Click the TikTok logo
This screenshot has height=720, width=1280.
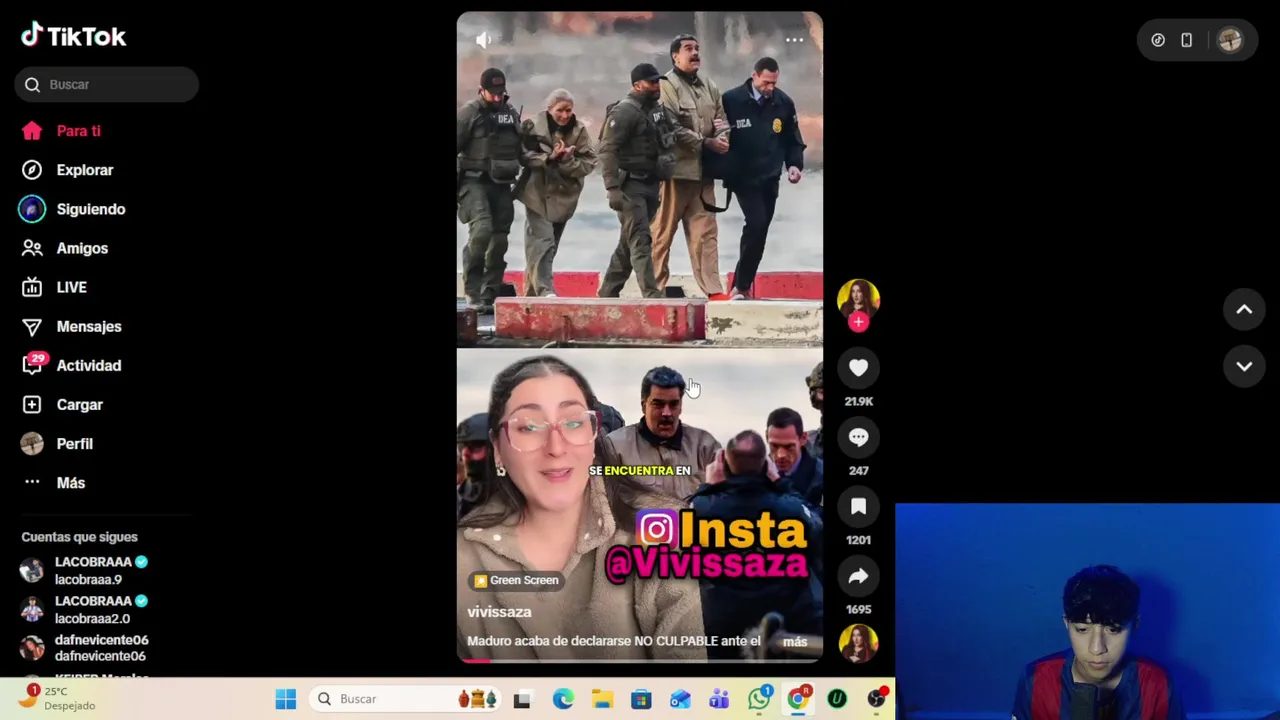73,36
